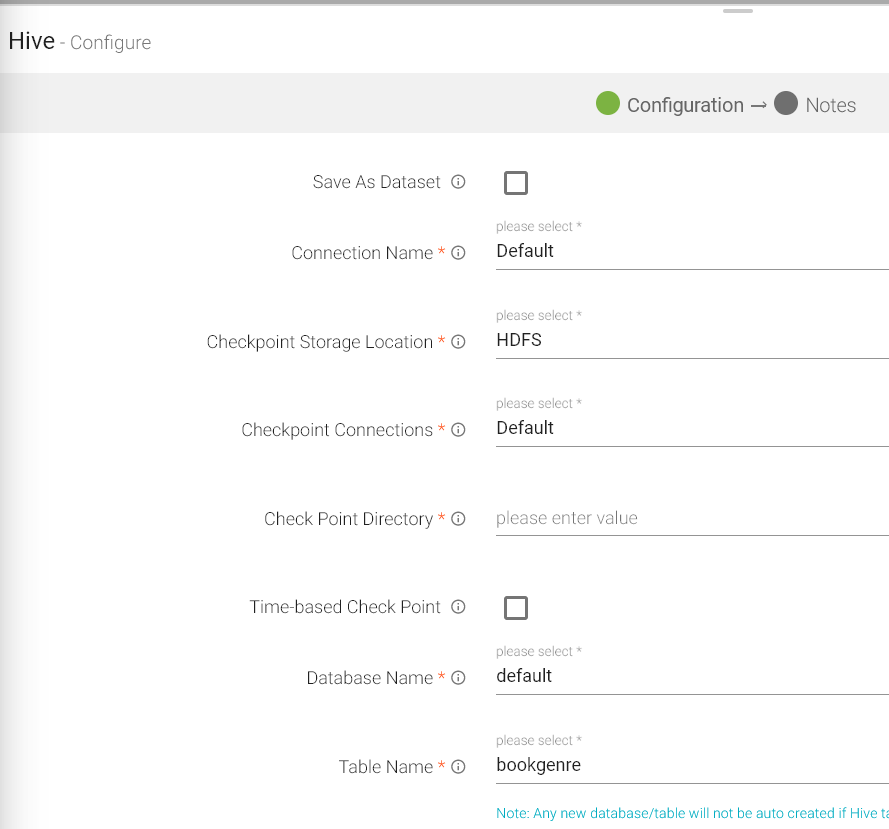The image size is (889, 829).
Task: Show info tooltip for Check Point Directory
Action: 458,519
